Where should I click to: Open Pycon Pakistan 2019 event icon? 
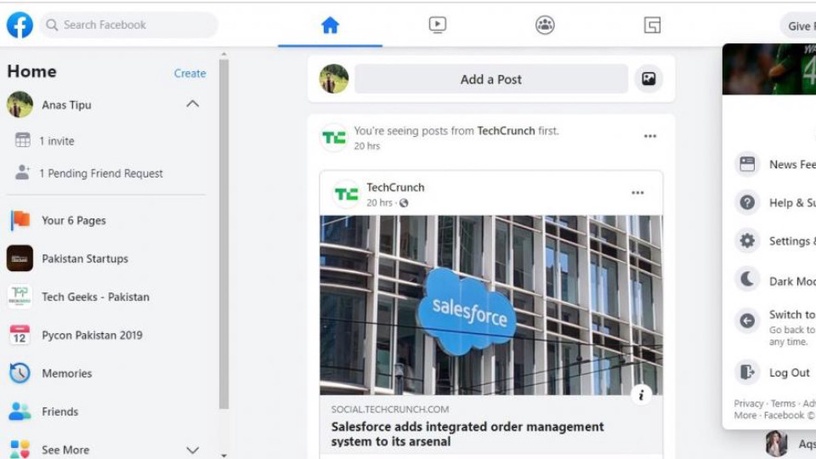[20, 335]
